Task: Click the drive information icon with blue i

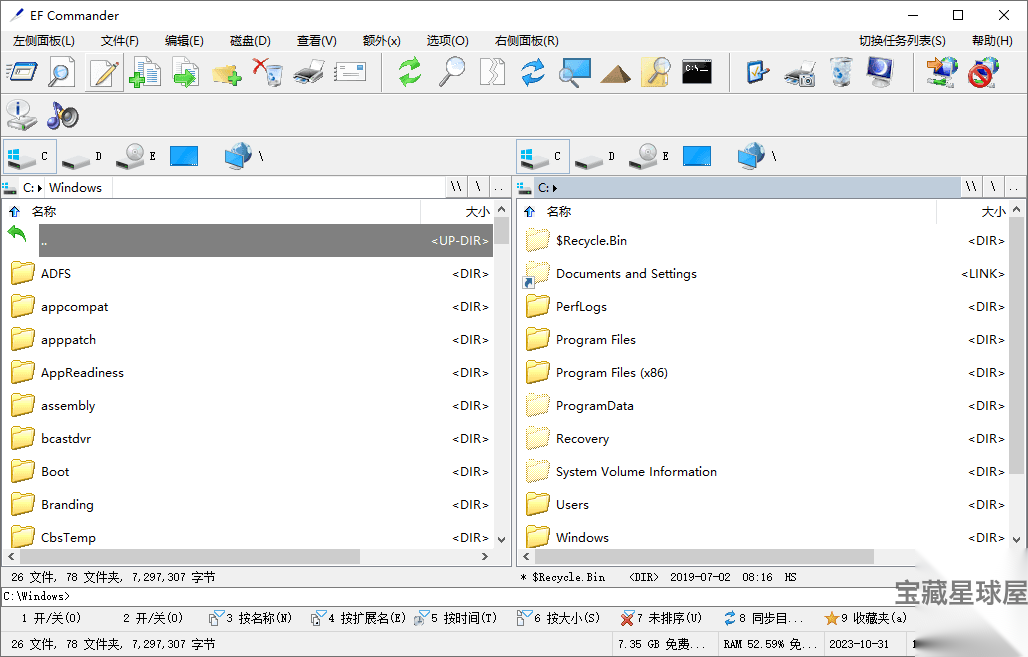Action: coord(22,115)
